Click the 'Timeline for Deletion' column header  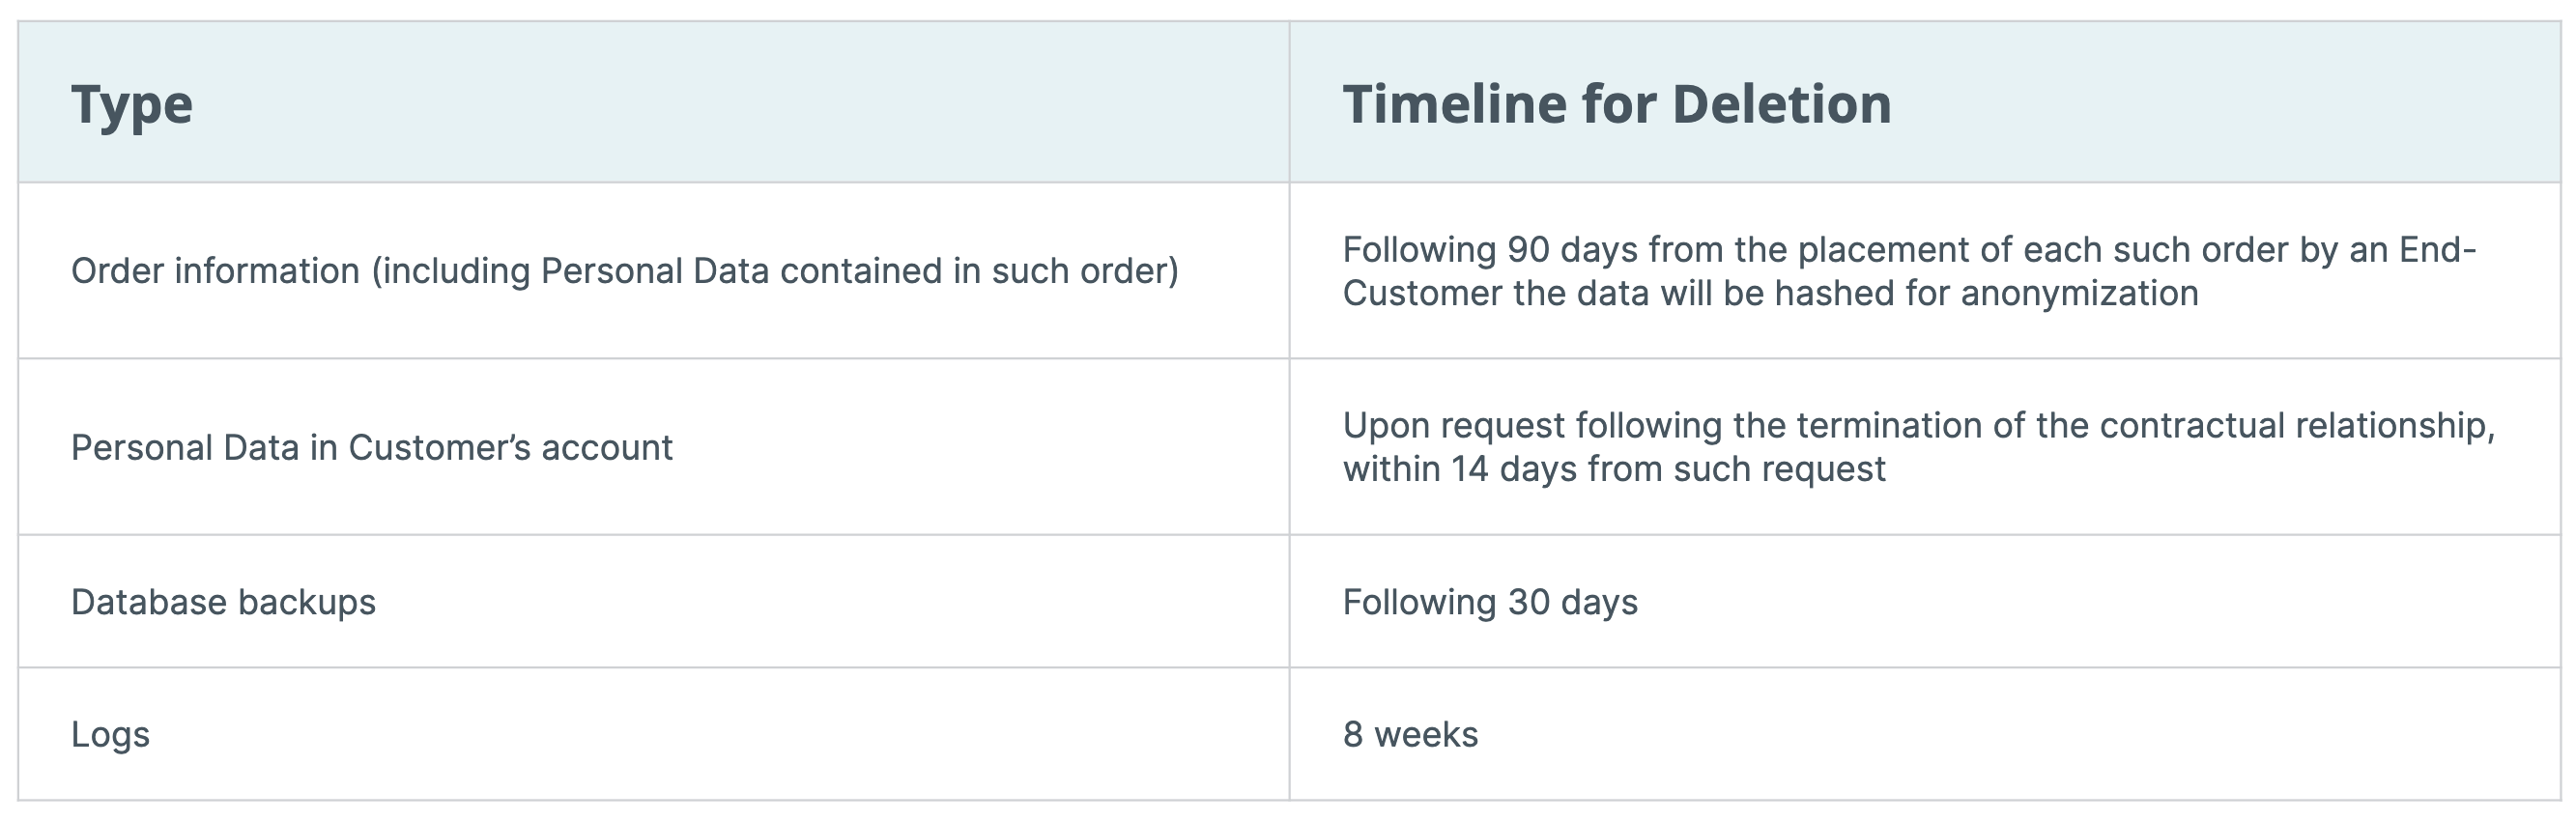point(1616,104)
